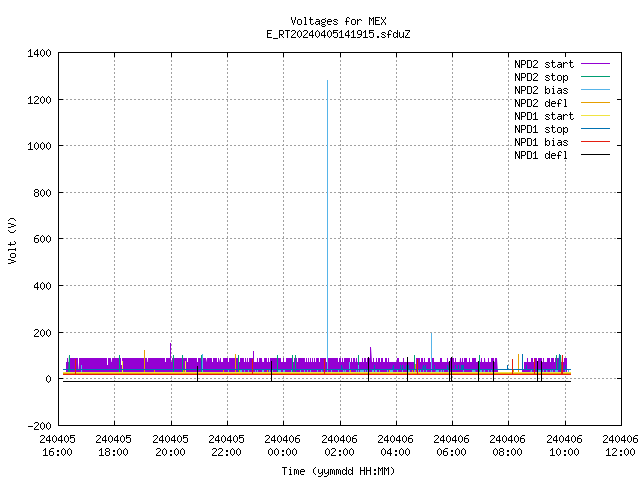Click the 200 y-axis tick label
The height and width of the screenshot is (480, 640).
(42, 333)
